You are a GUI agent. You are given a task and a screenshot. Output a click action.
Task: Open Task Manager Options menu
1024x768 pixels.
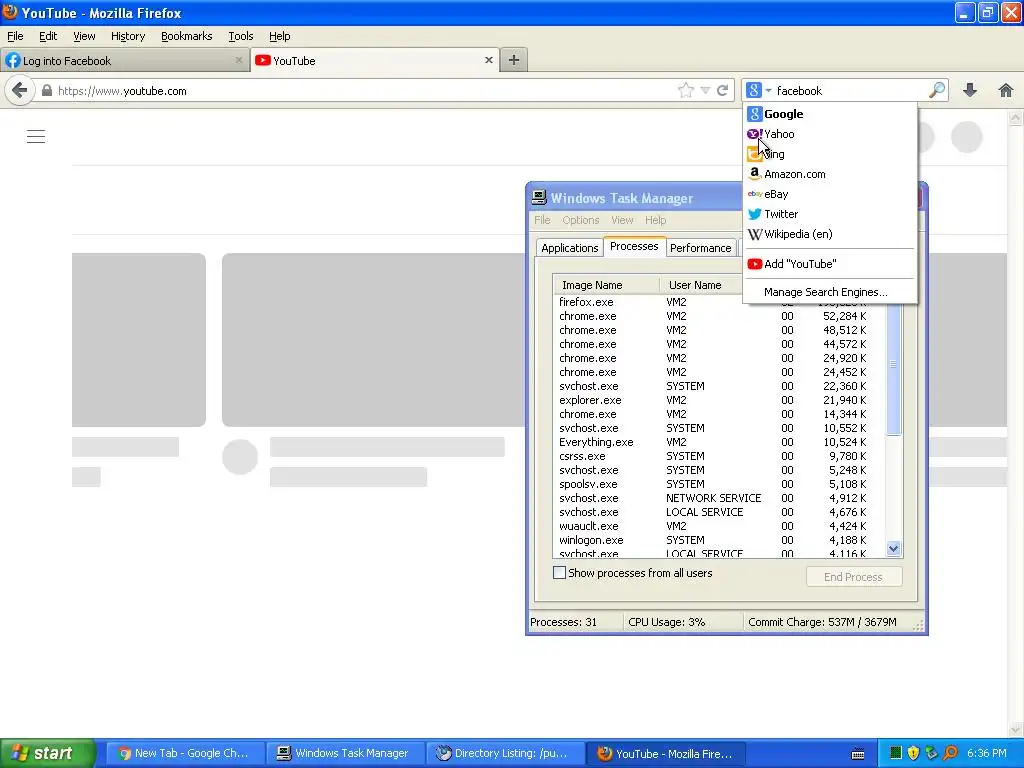tap(581, 220)
